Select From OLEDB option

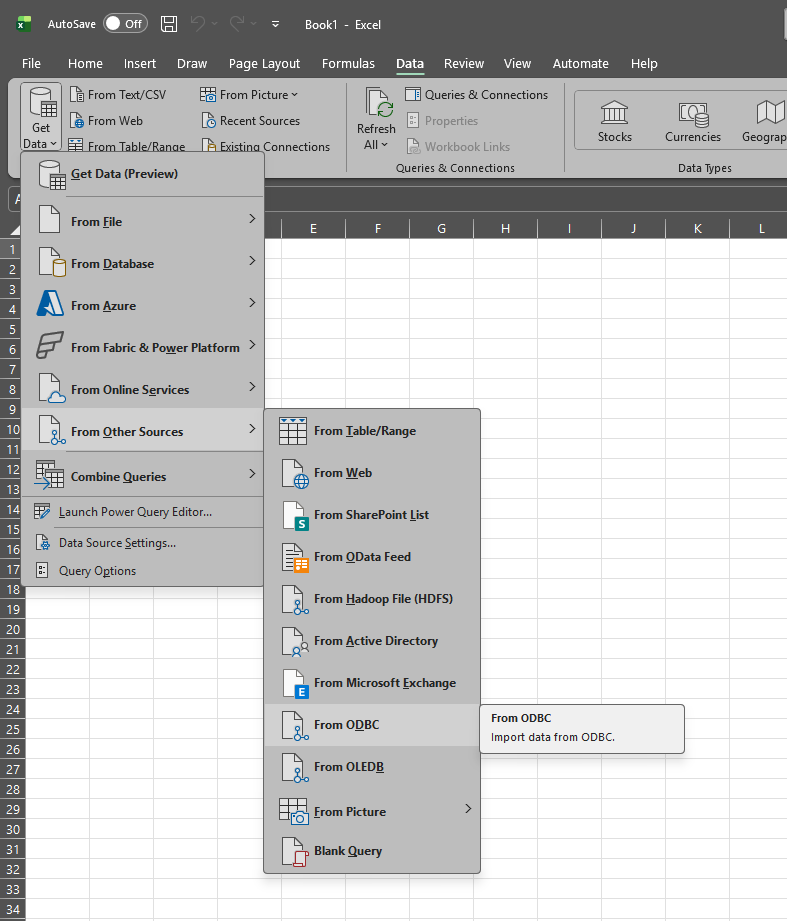coord(372,767)
